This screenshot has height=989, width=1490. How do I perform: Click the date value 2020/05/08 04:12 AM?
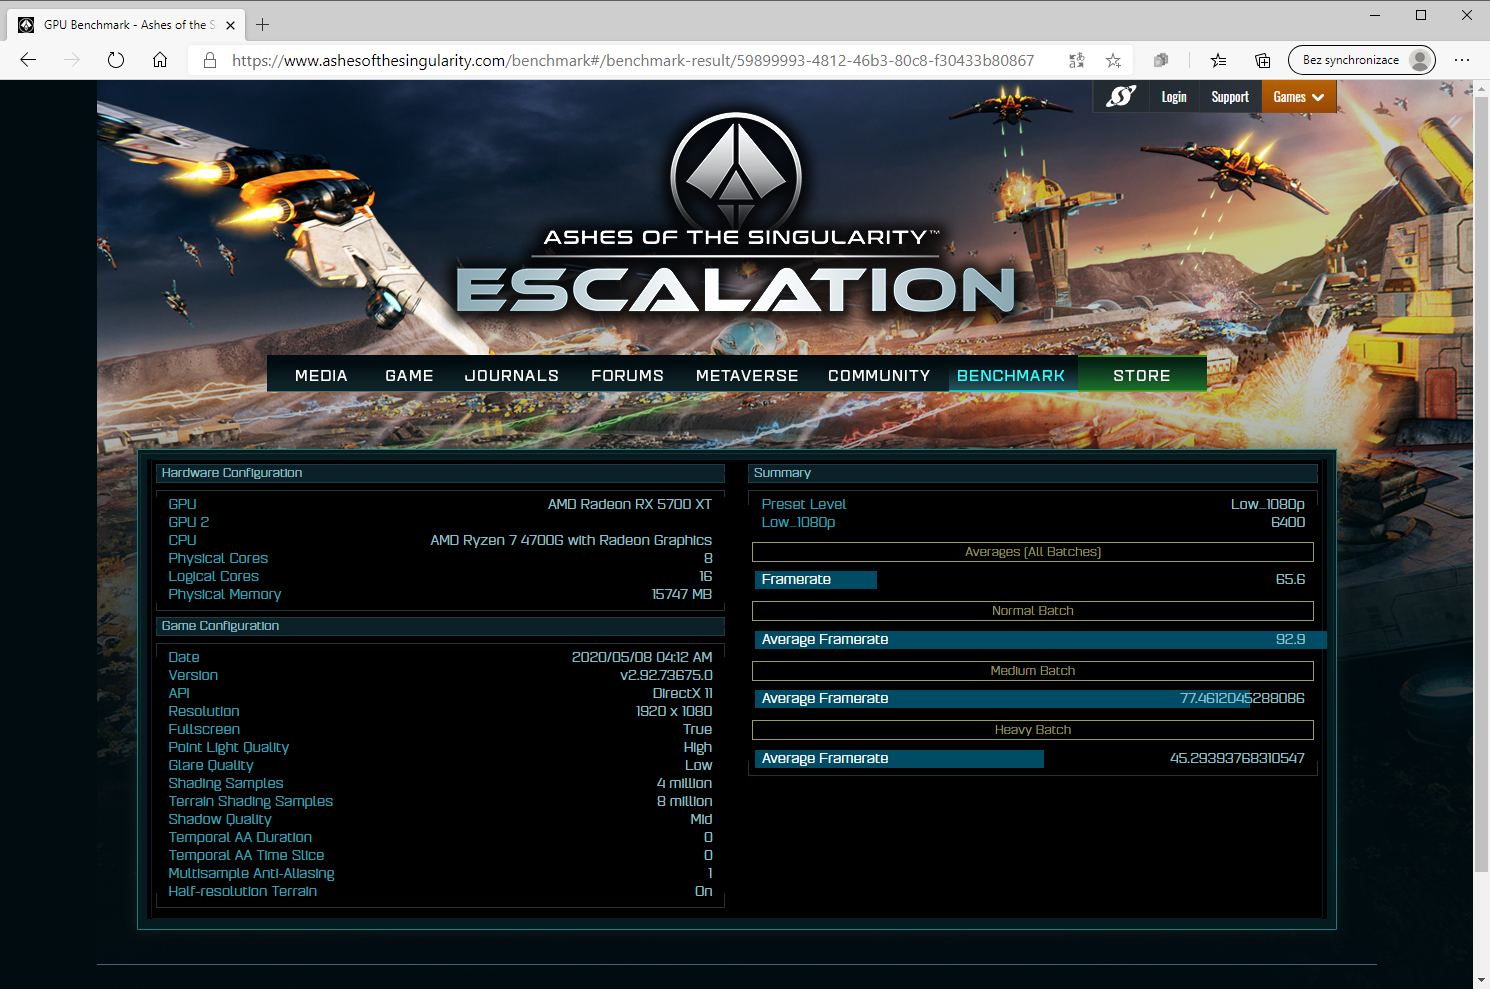642,657
